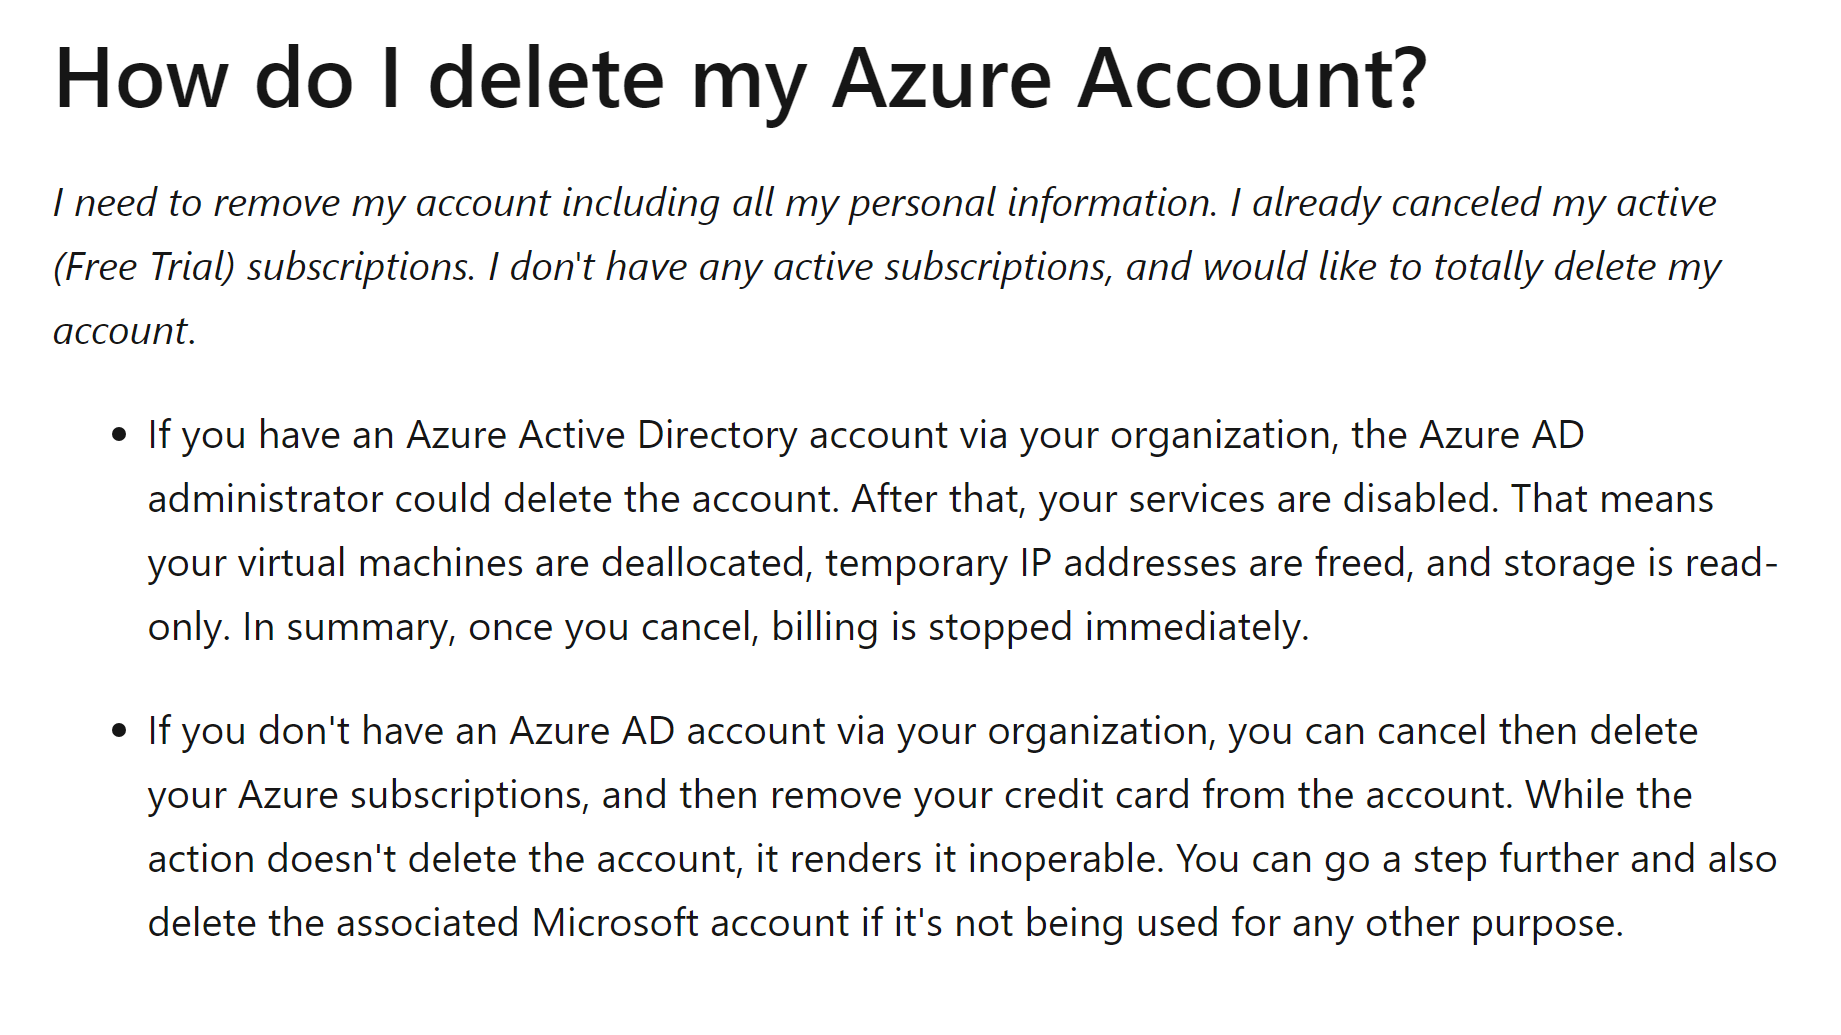The width and height of the screenshot is (1841, 1035).
Task: Click the words 'credit card'
Action: point(1097,796)
